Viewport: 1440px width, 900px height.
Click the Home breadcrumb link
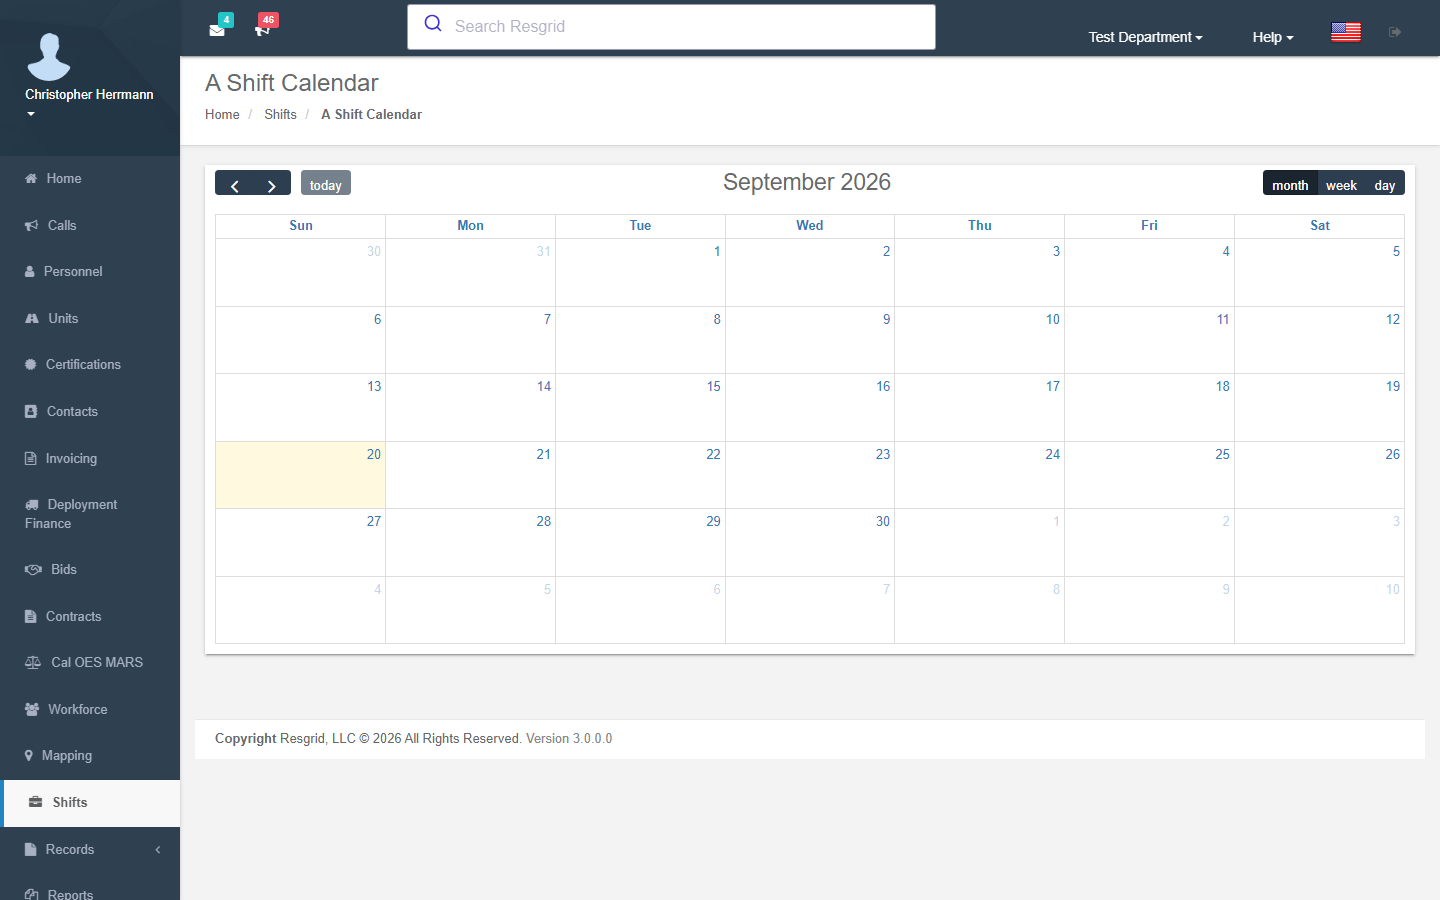click(x=222, y=114)
